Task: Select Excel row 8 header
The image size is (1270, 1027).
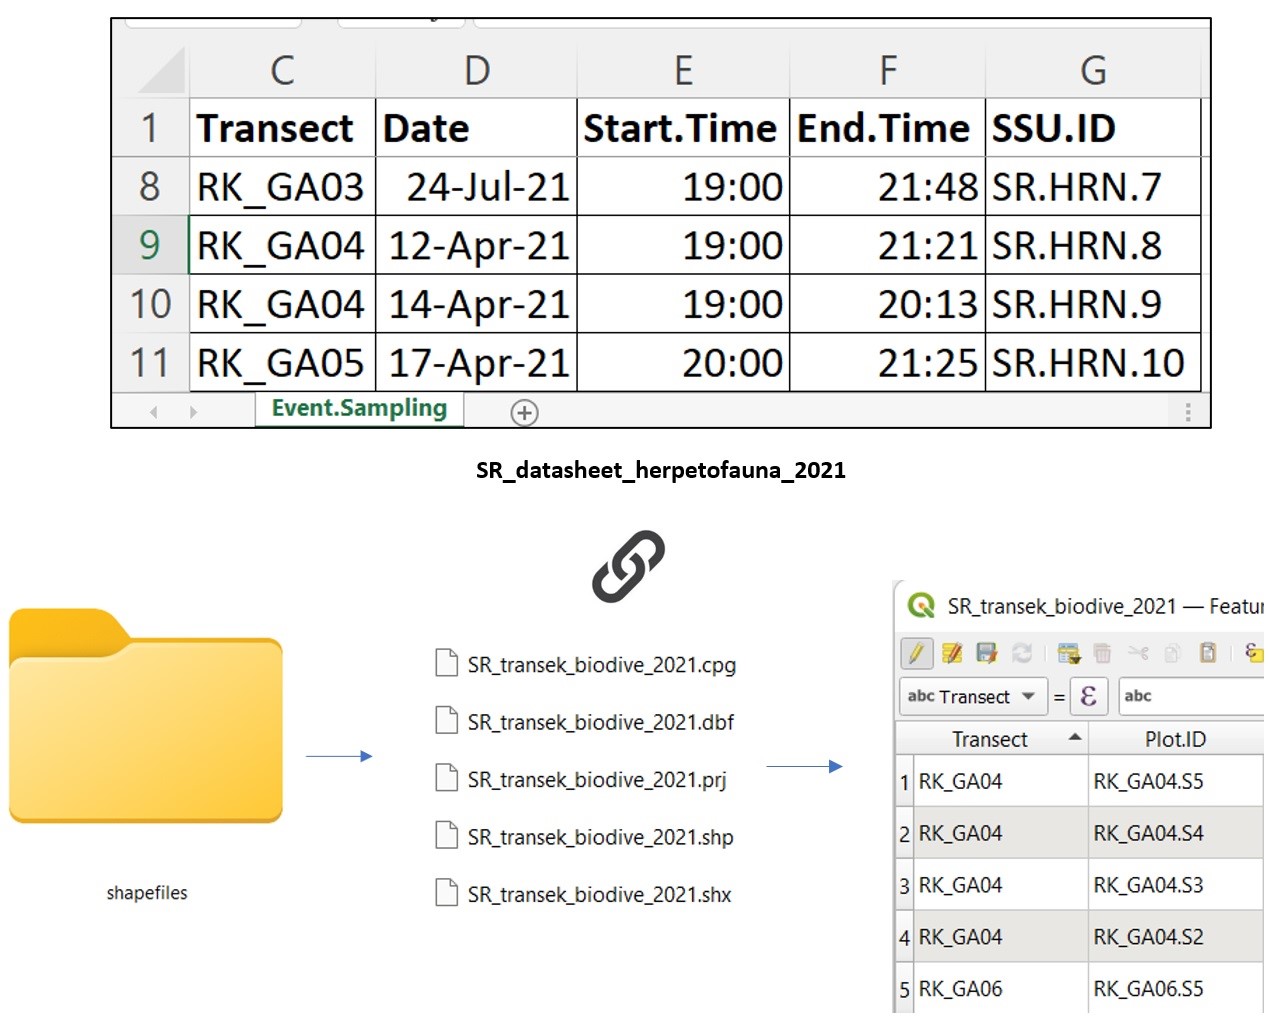Action: point(150,186)
